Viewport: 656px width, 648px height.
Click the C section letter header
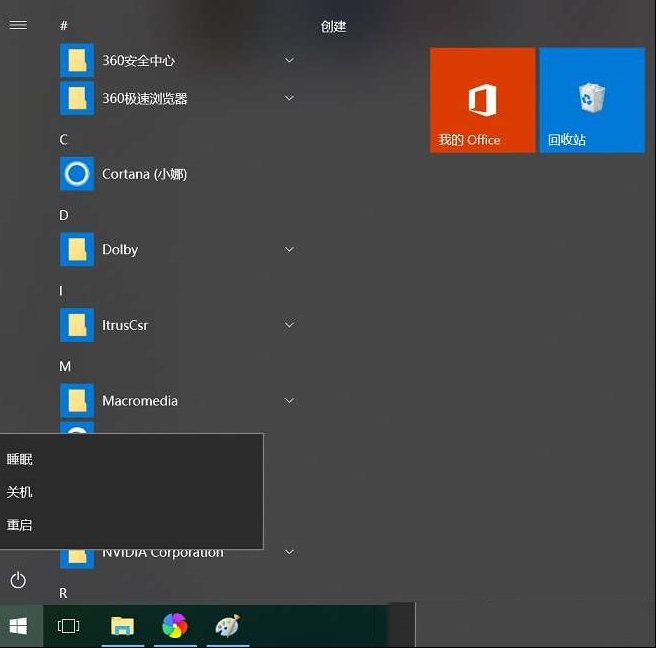pos(64,139)
